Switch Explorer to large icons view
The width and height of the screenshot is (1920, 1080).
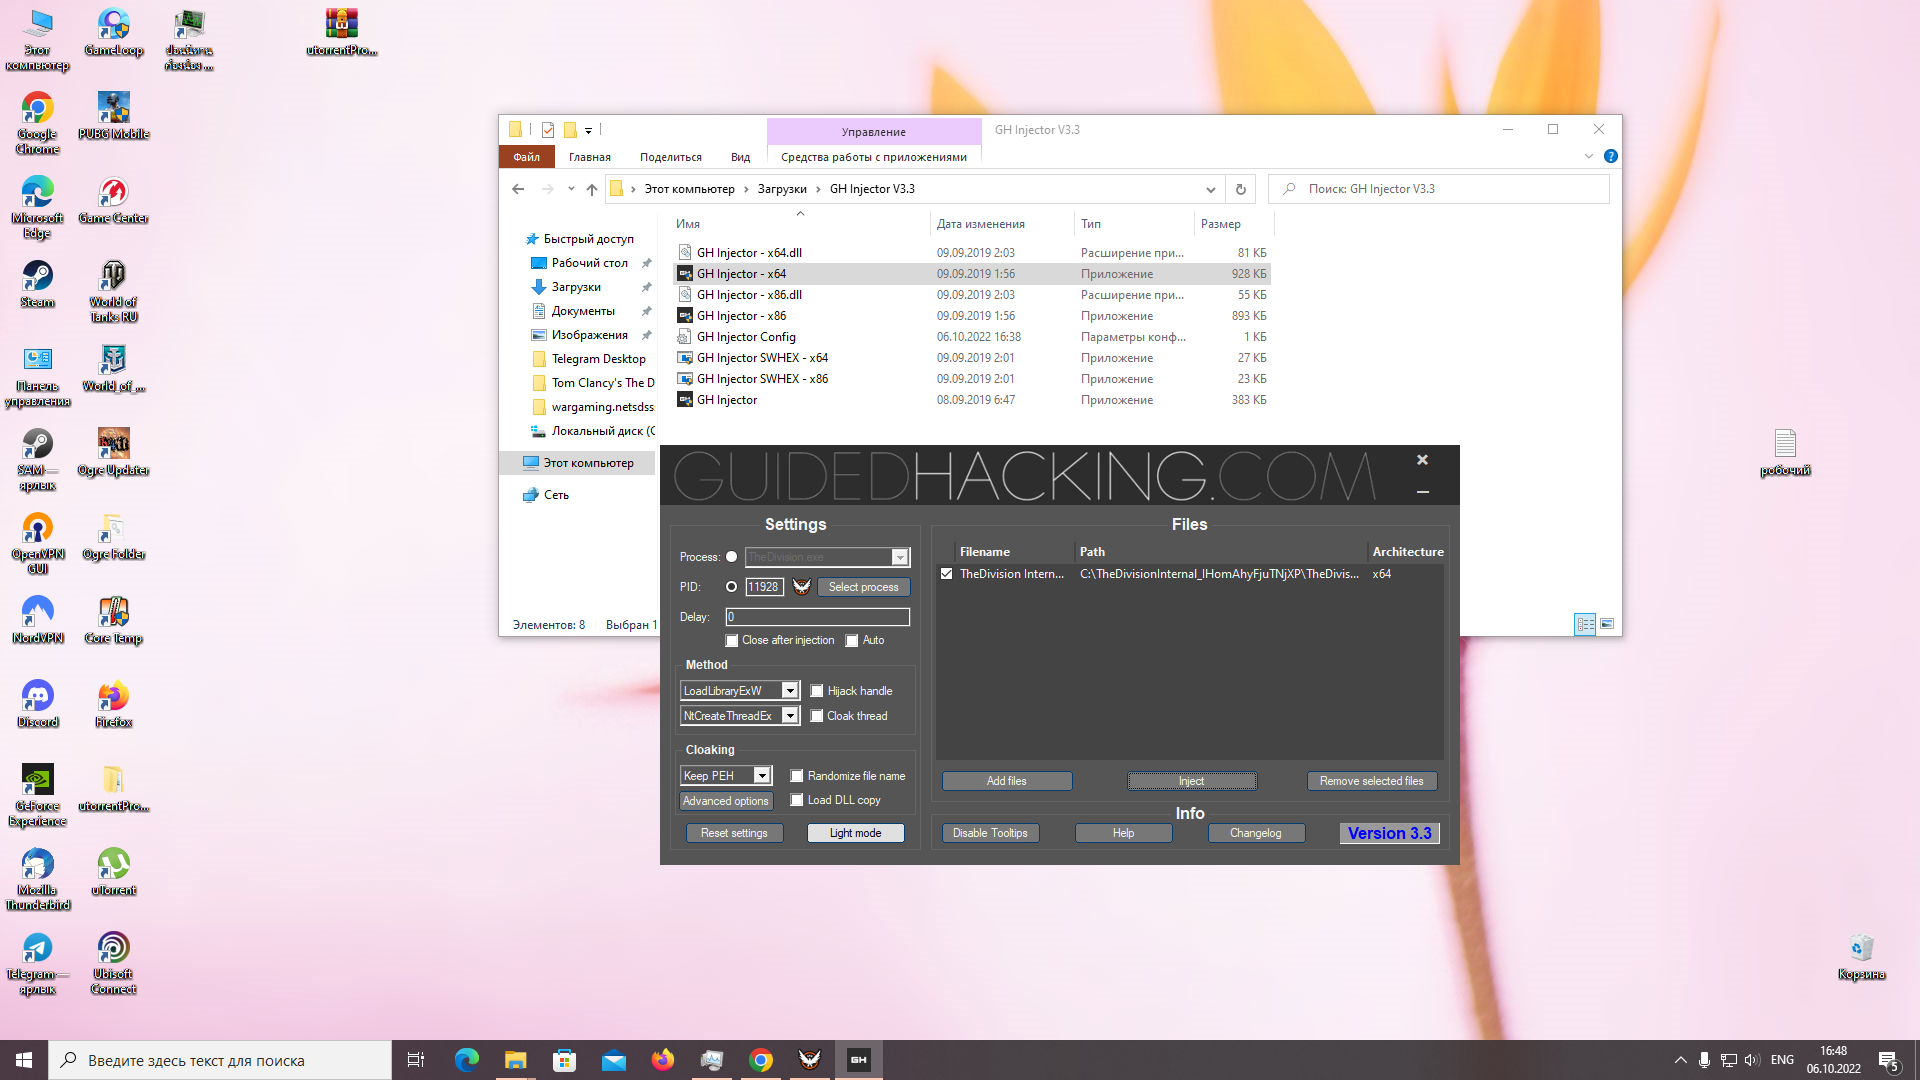tap(1607, 624)
